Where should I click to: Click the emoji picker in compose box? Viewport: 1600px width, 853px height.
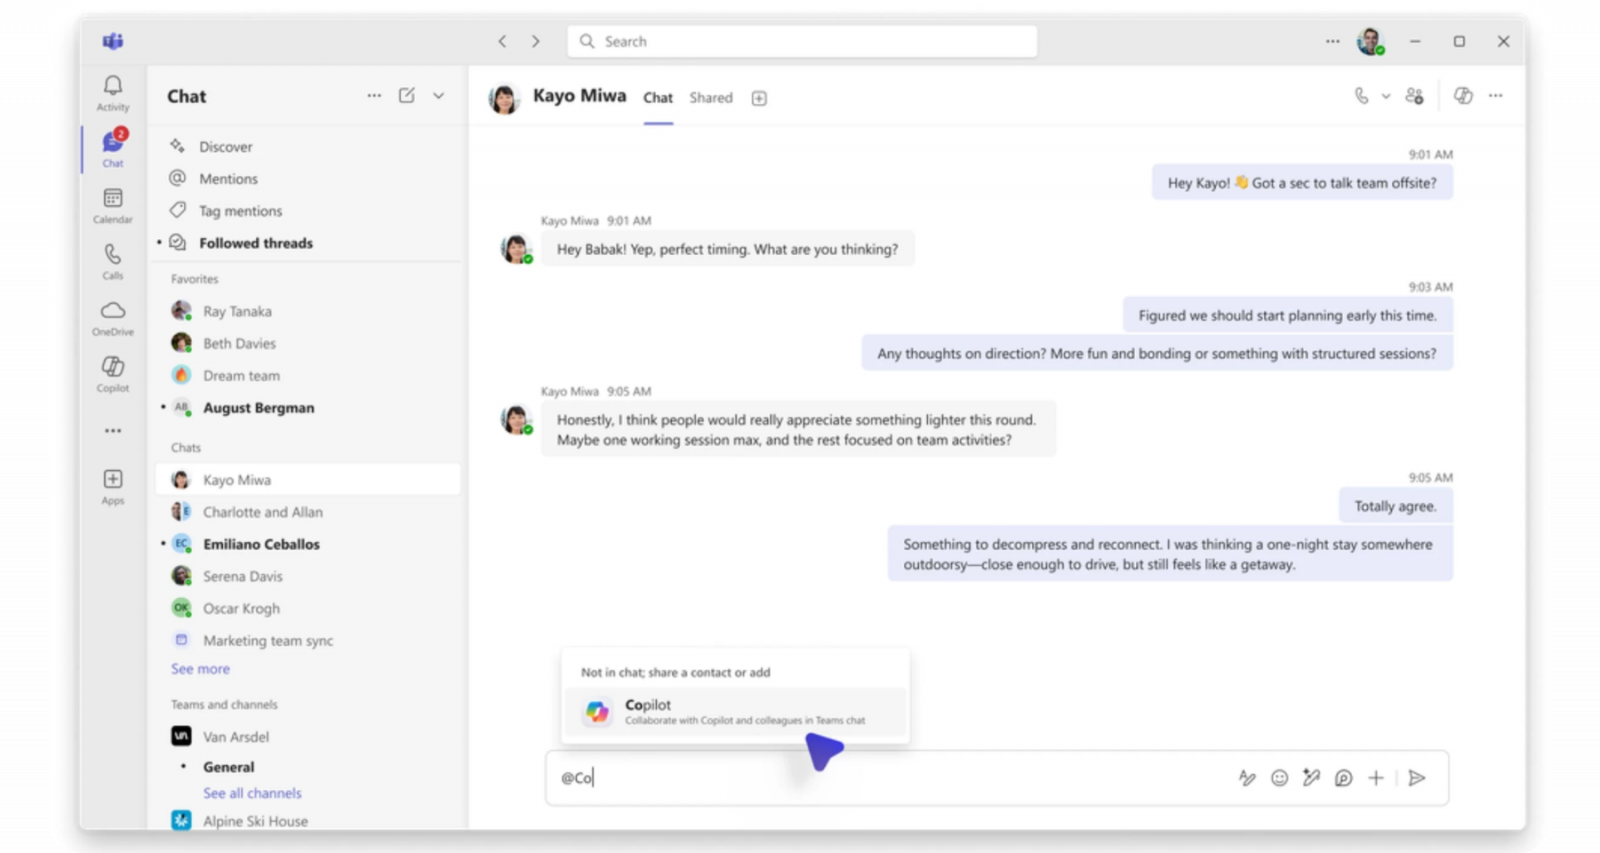(1279, 778)
